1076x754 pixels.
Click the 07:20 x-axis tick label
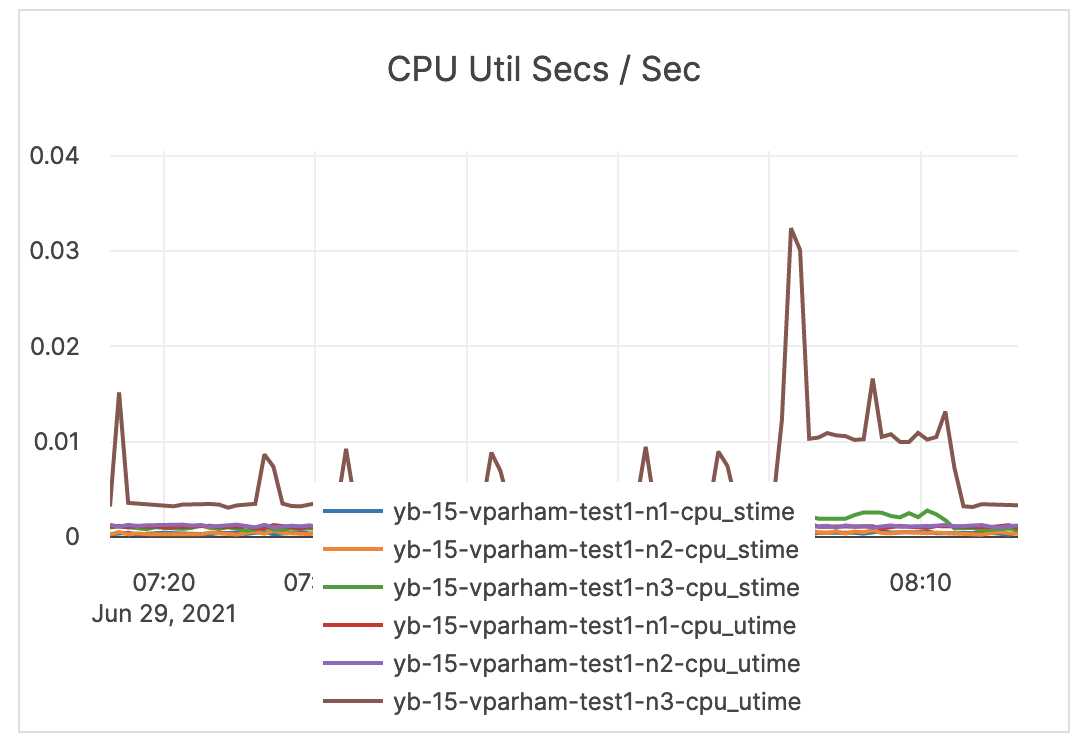164,581
